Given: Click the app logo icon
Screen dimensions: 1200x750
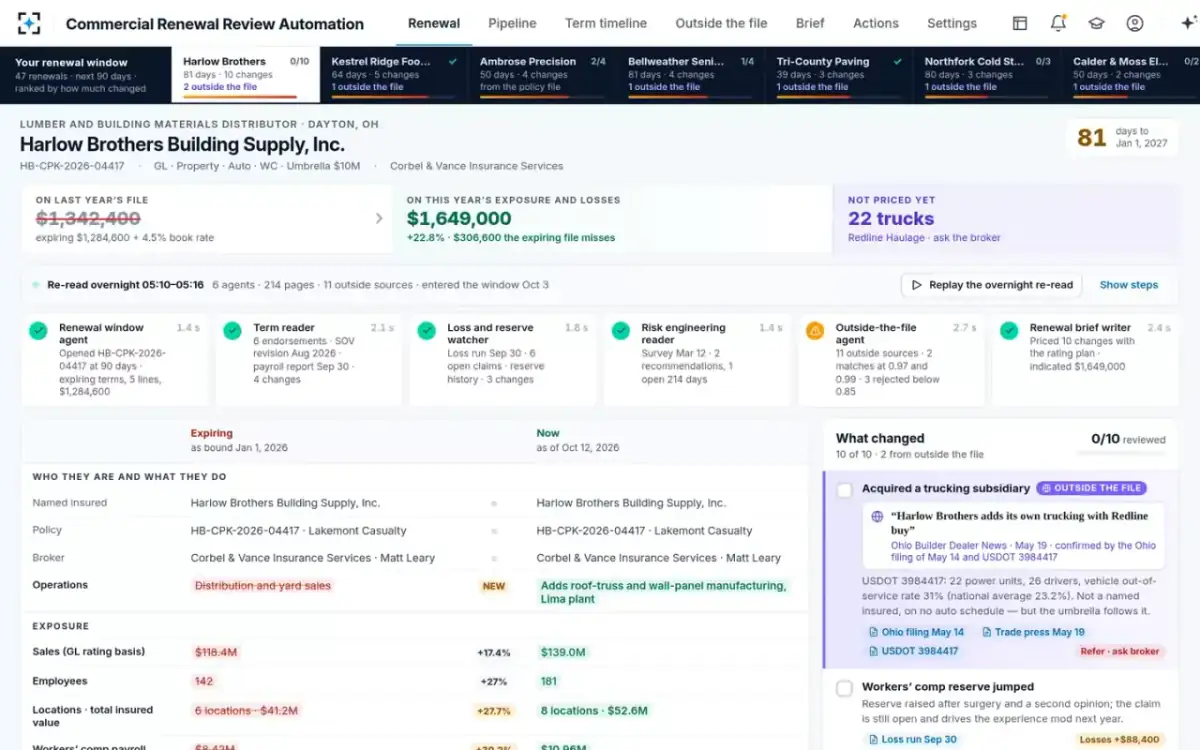Looking at the screenshot, I should pyautogui.click(x=29, y=23).
